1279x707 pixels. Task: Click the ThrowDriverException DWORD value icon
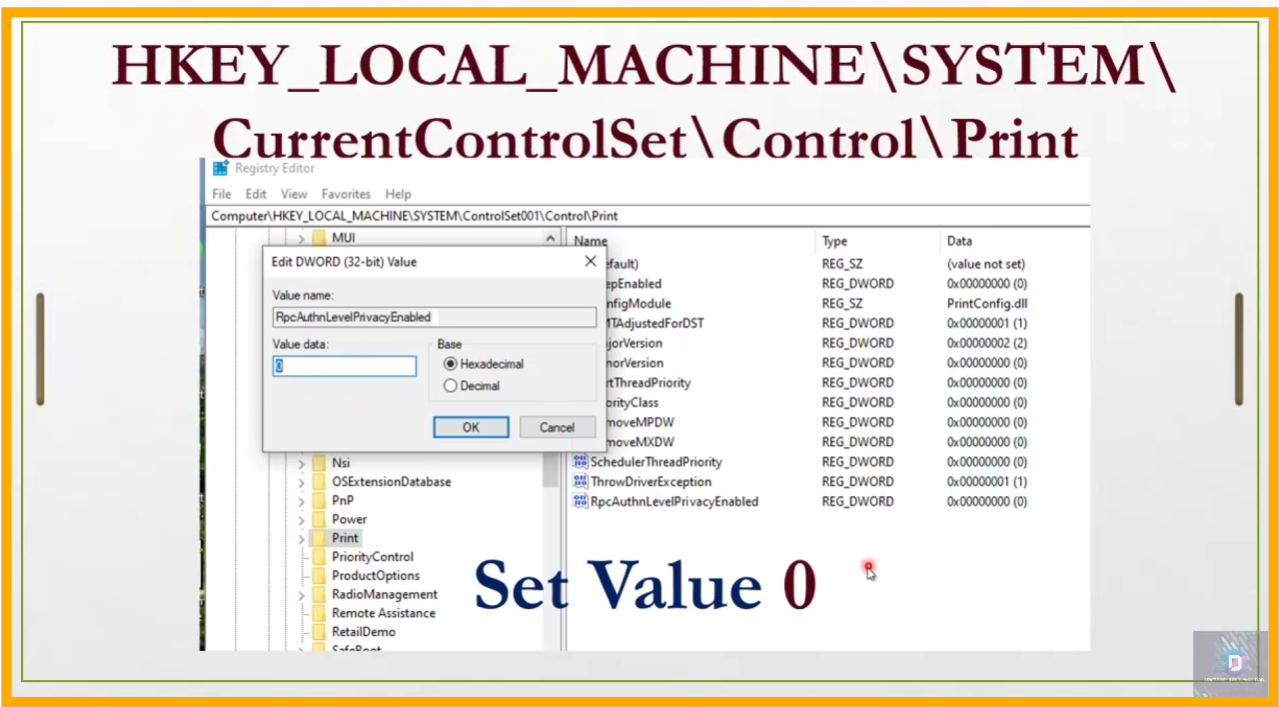pyautogui.click(x=580, y=481)
